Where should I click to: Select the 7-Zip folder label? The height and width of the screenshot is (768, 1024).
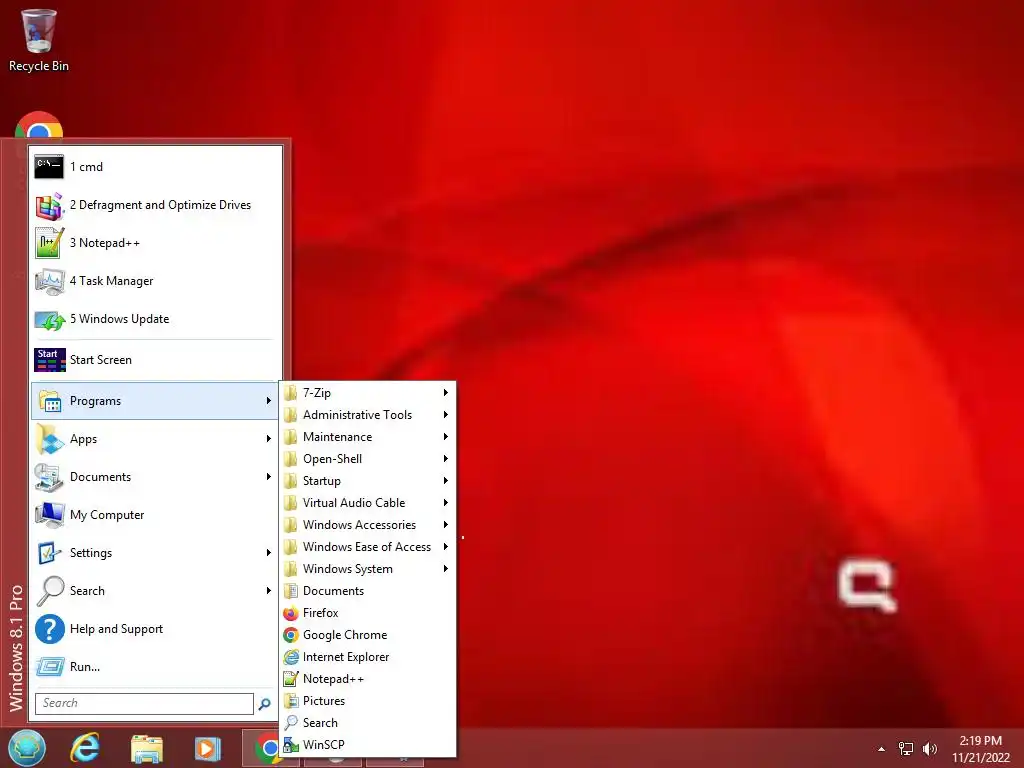(x=317, y=392)
